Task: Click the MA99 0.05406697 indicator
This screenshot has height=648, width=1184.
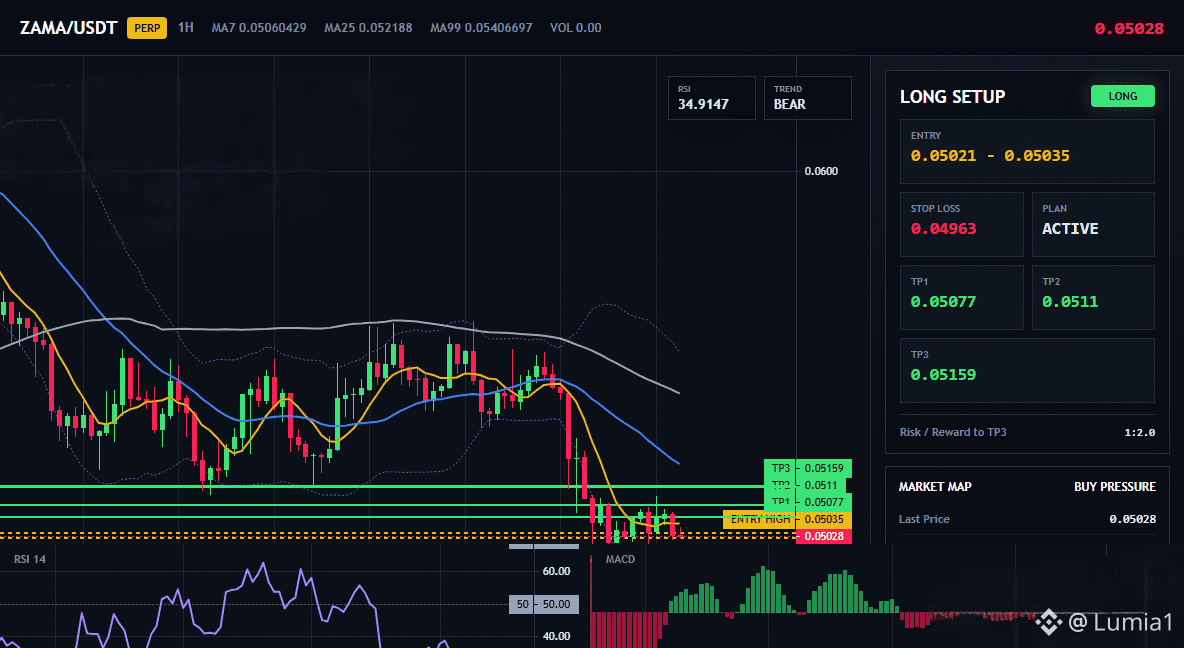Action: (481, 27)
